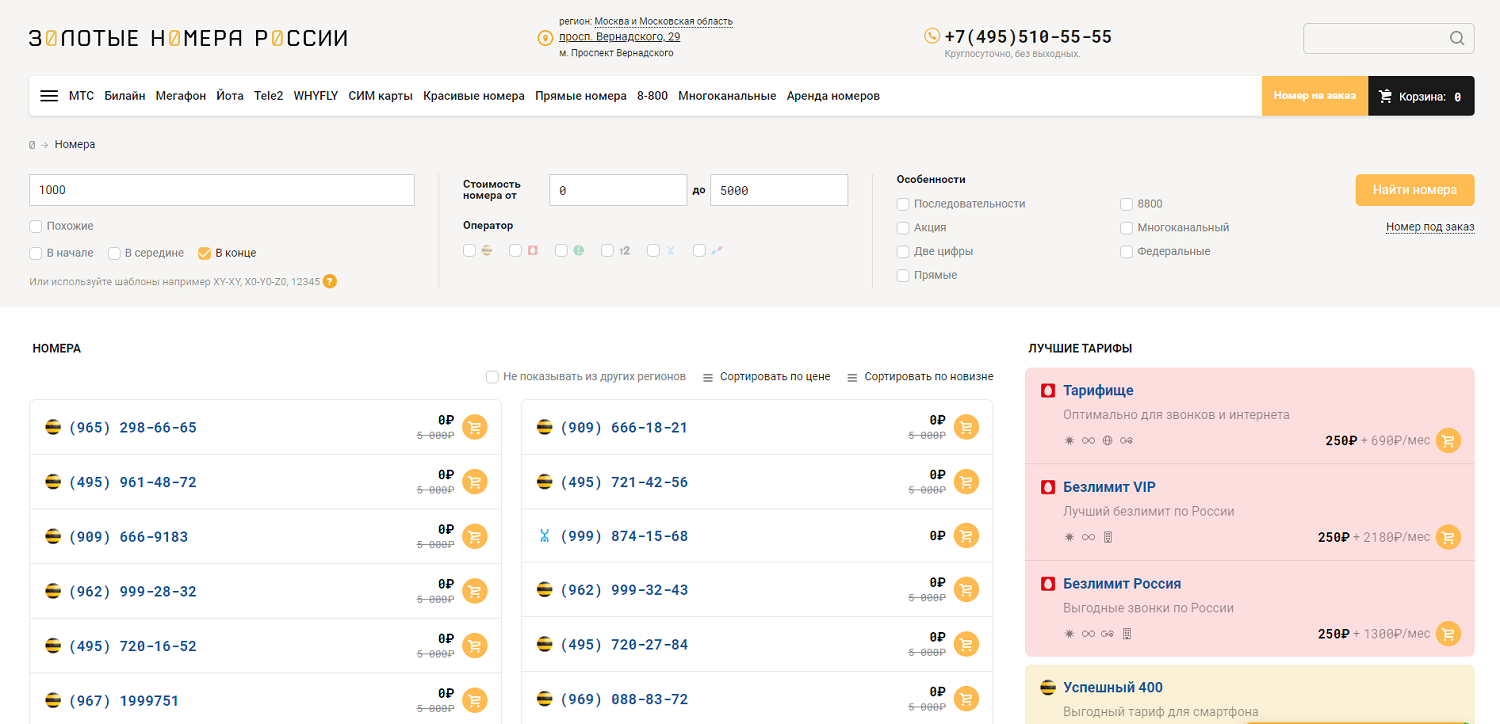Sort numbers via Сортировать по цене
The image size is (1500, 724).
point(767,377)
